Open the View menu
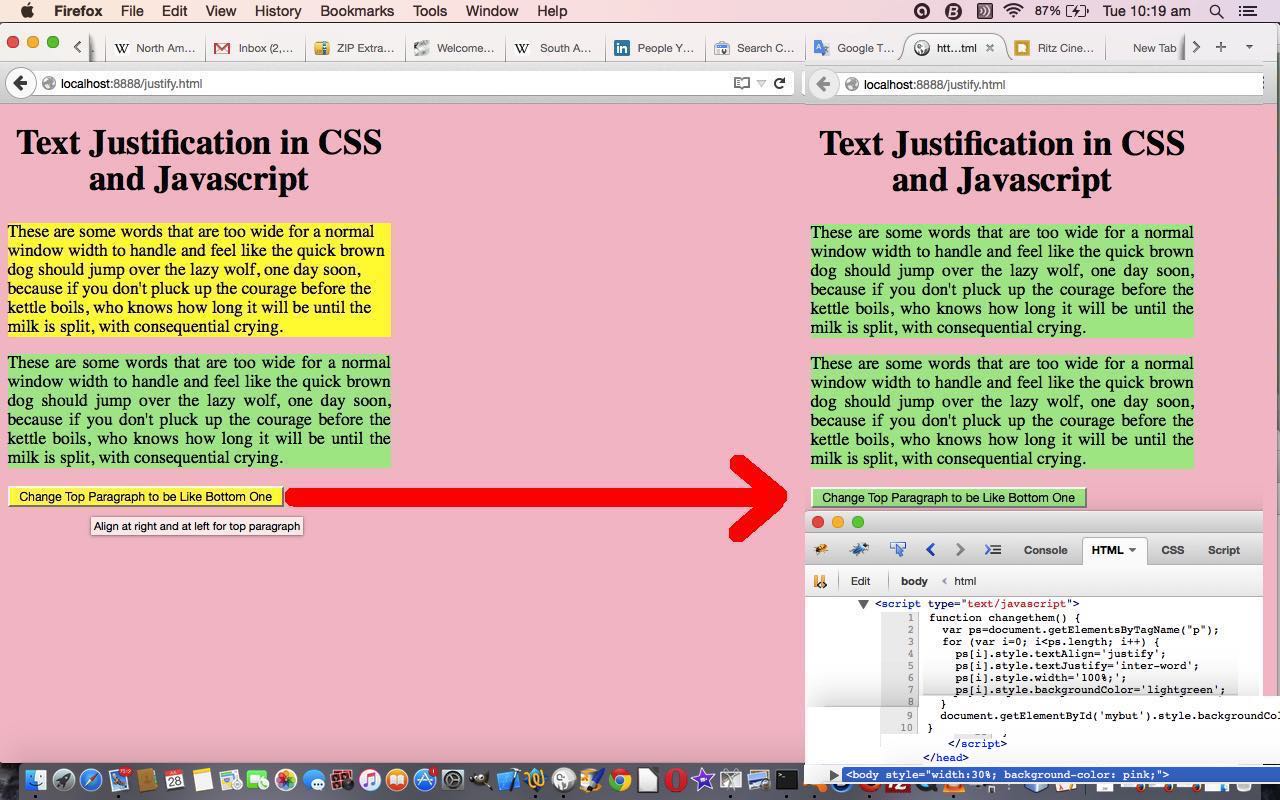The image size is (1280, 800). tap(220, 11)
